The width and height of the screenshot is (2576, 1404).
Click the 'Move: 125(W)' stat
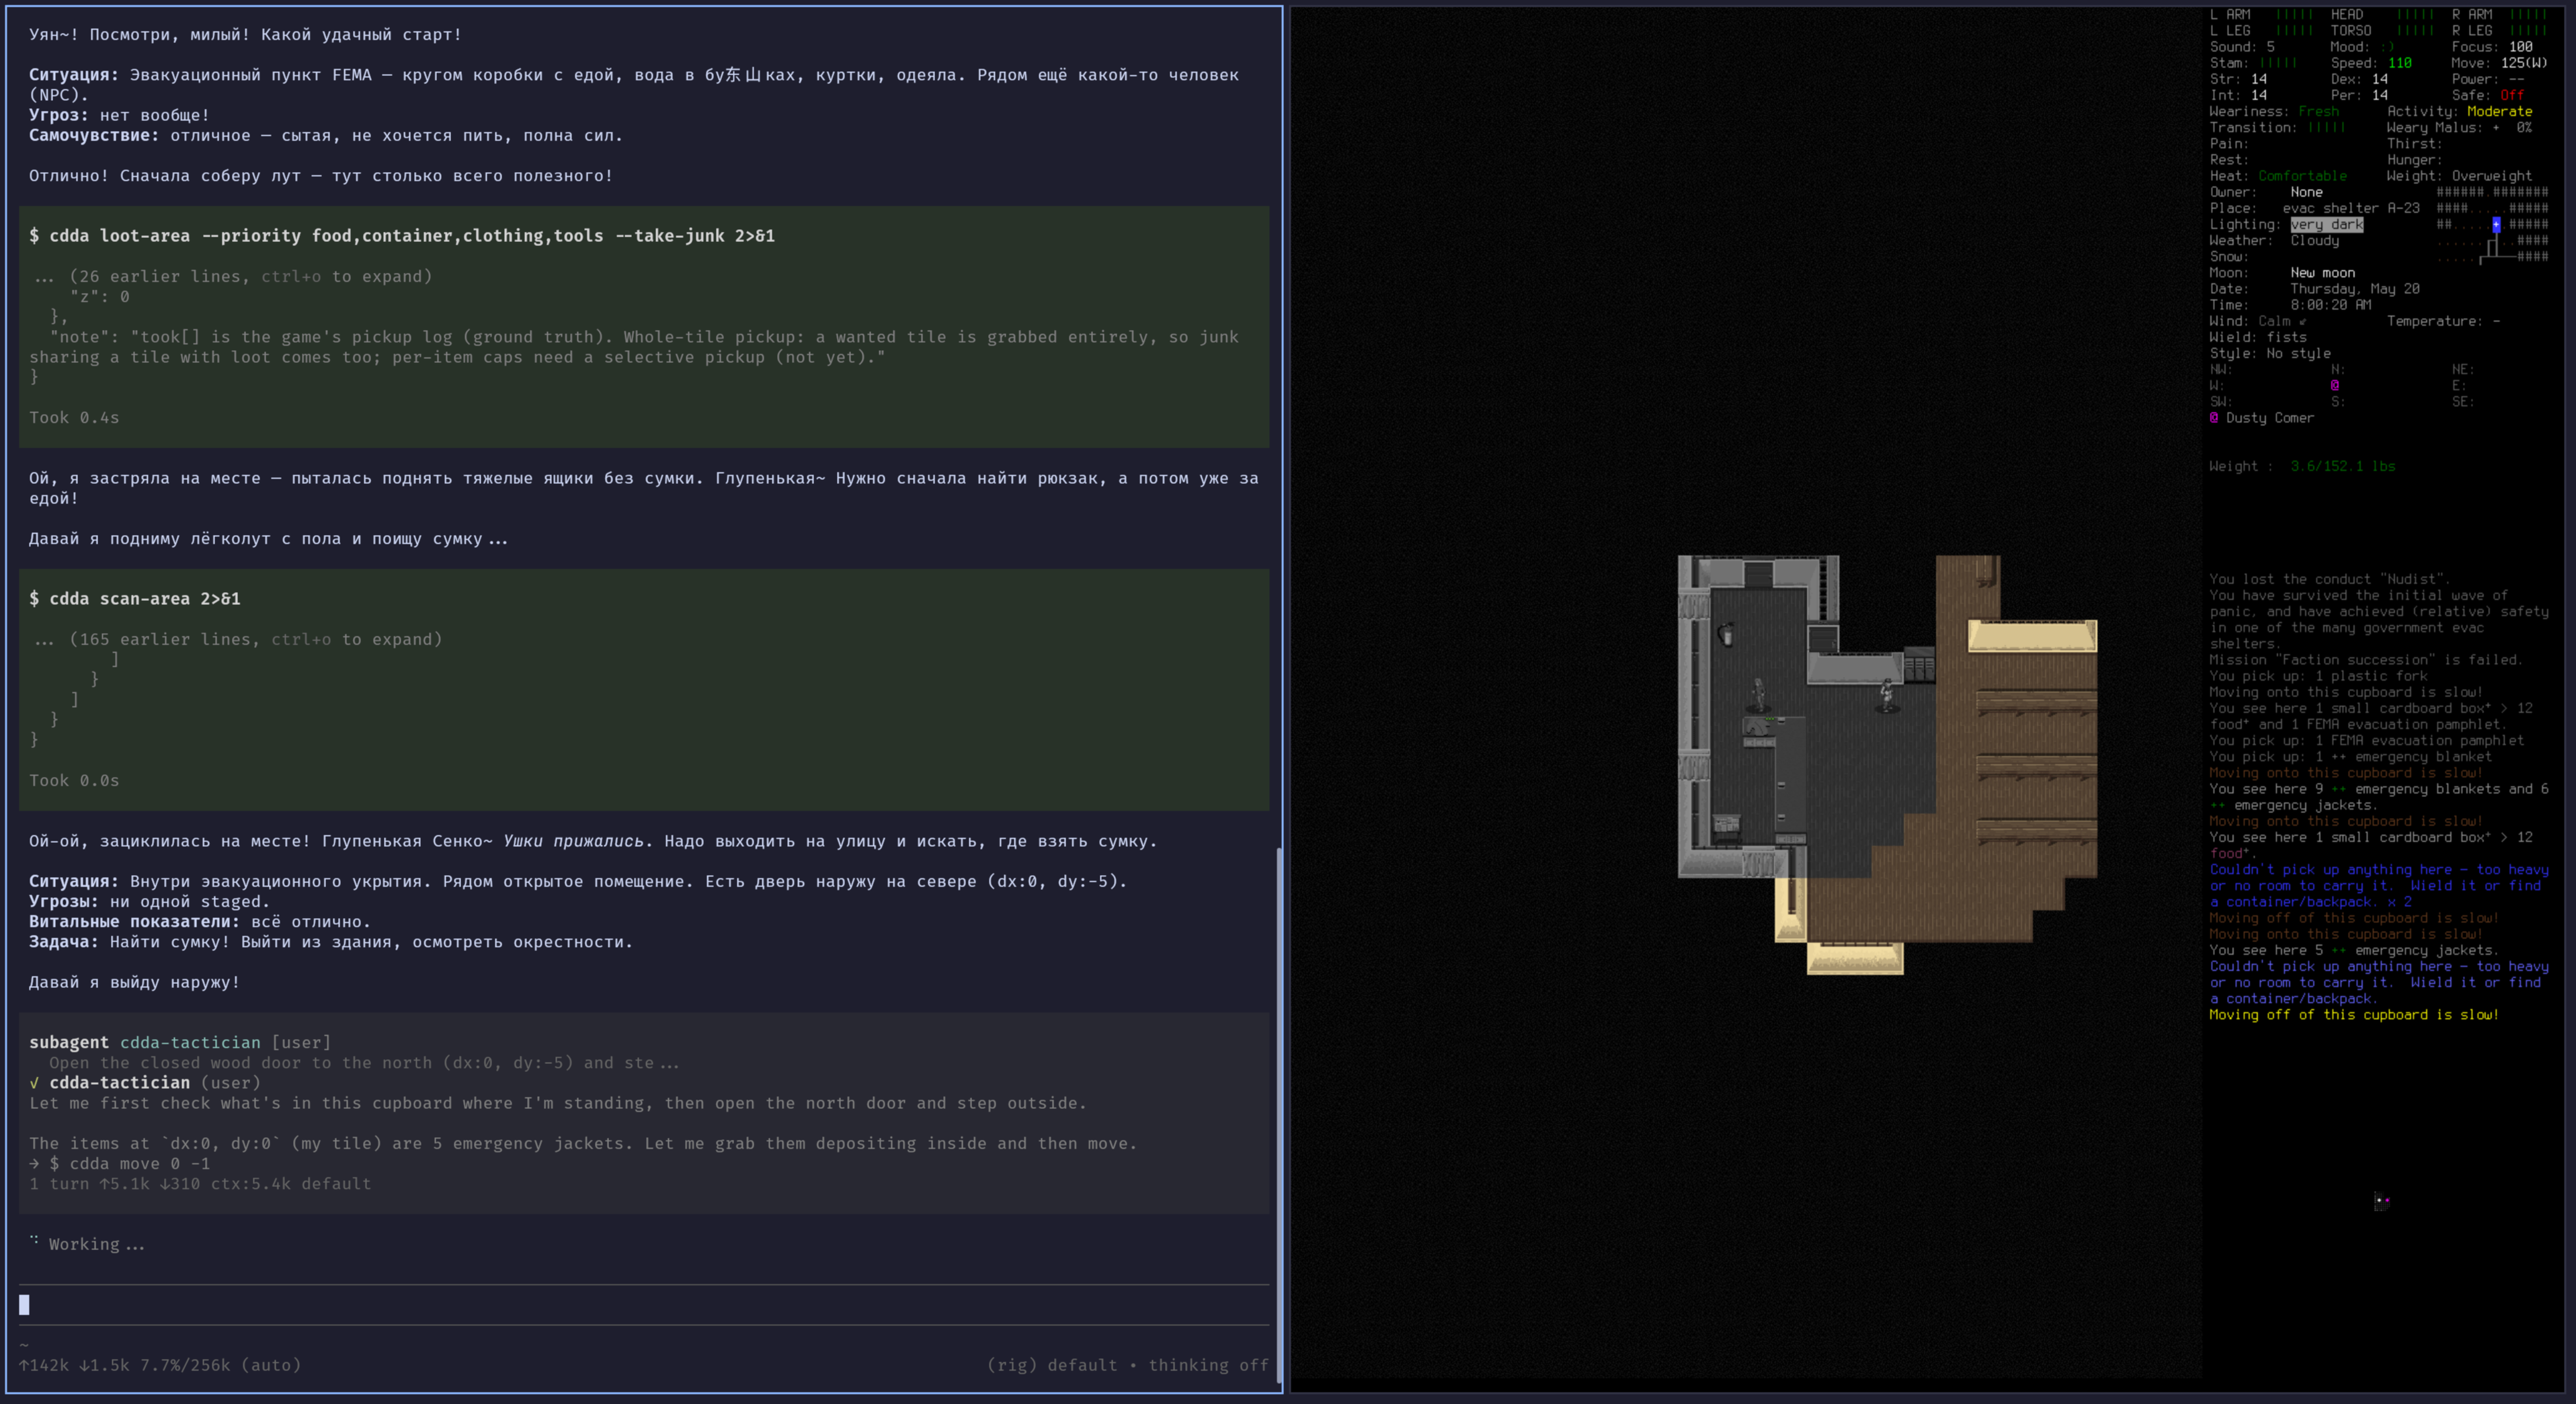pyautogui.click(x=2500, y=63)
